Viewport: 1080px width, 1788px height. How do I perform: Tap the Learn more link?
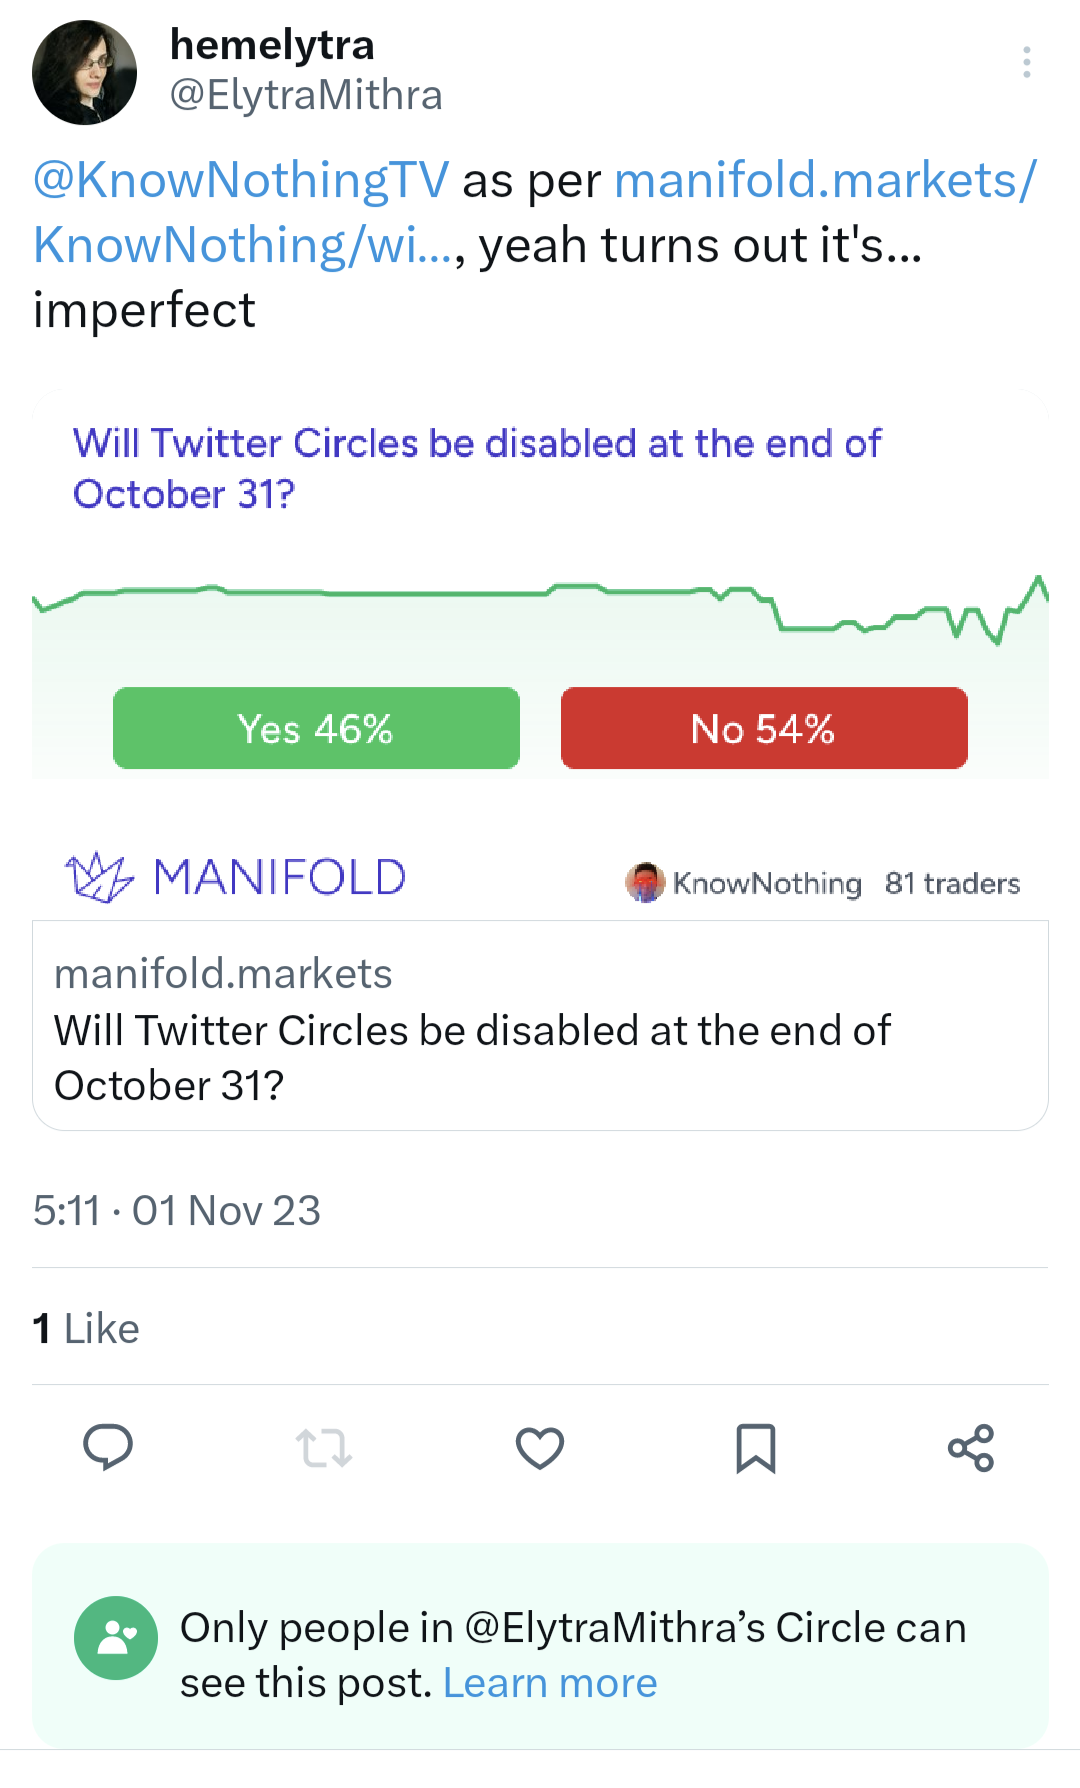550,1683
